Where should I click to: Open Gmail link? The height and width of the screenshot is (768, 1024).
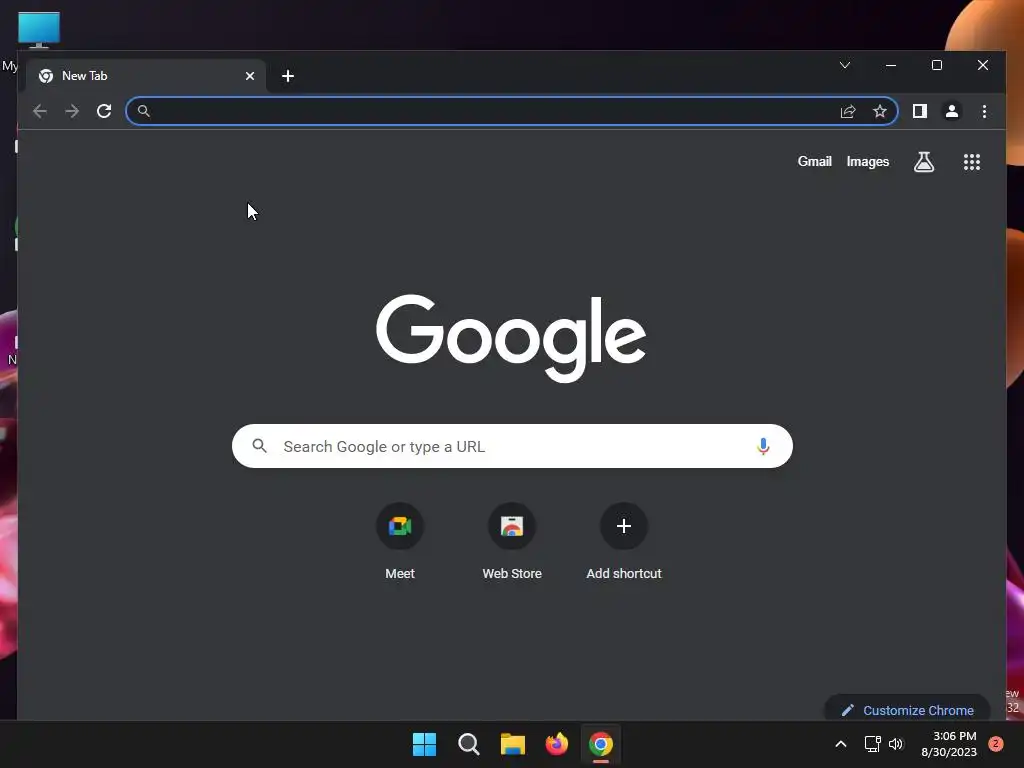[814, 161]
